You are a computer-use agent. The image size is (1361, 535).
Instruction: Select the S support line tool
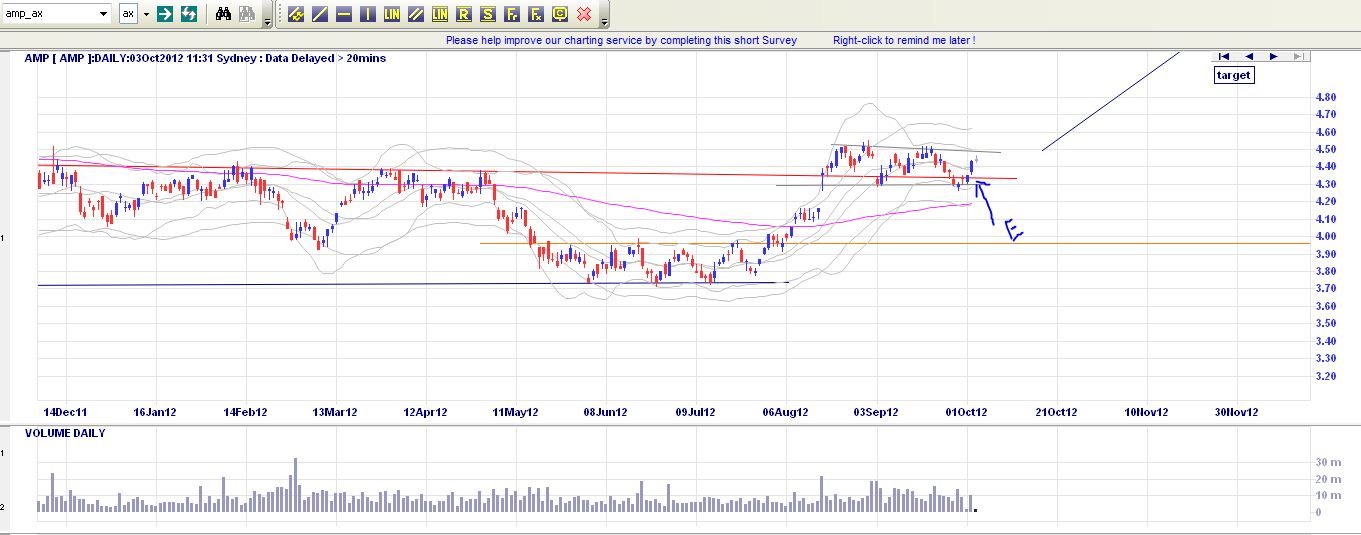click(488, 14)
